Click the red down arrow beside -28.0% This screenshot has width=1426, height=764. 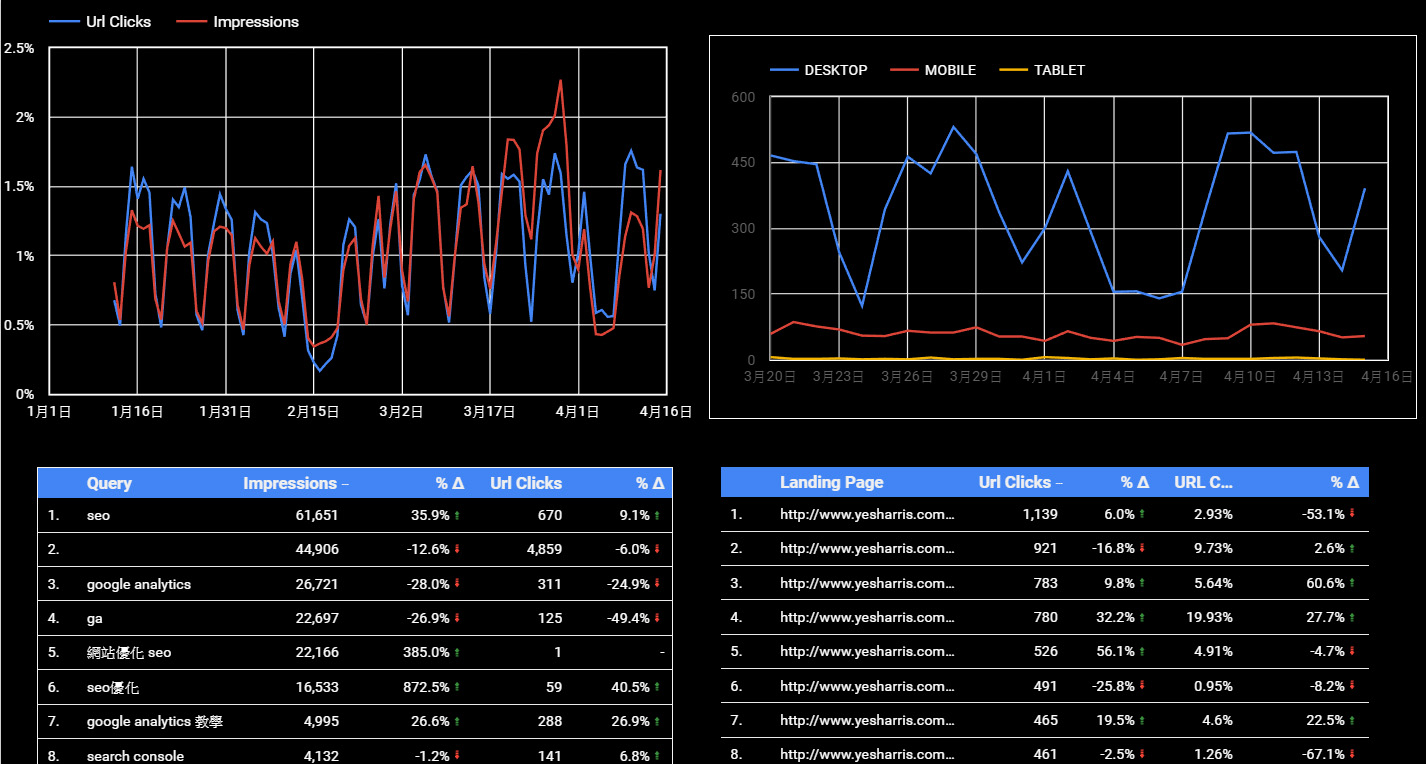click(x=457, y=585)
